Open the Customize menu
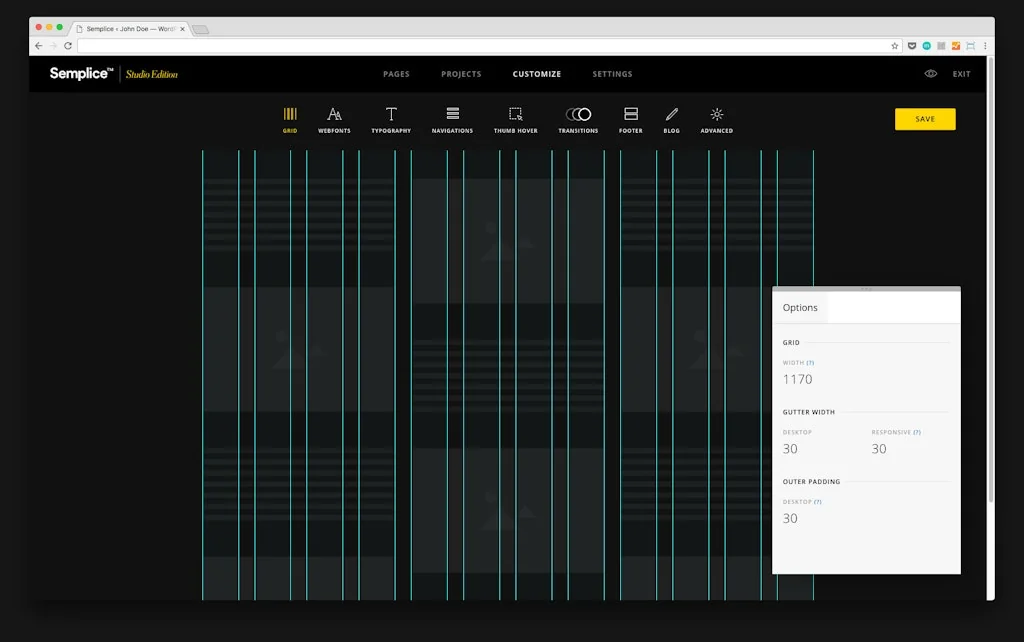 [x=537, y=74]
